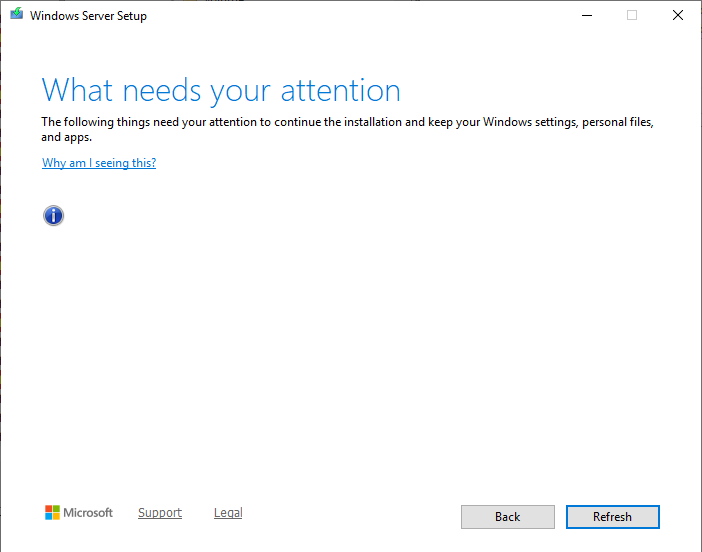Click the Windows Server Setup title bar icon

coord(17,14)
